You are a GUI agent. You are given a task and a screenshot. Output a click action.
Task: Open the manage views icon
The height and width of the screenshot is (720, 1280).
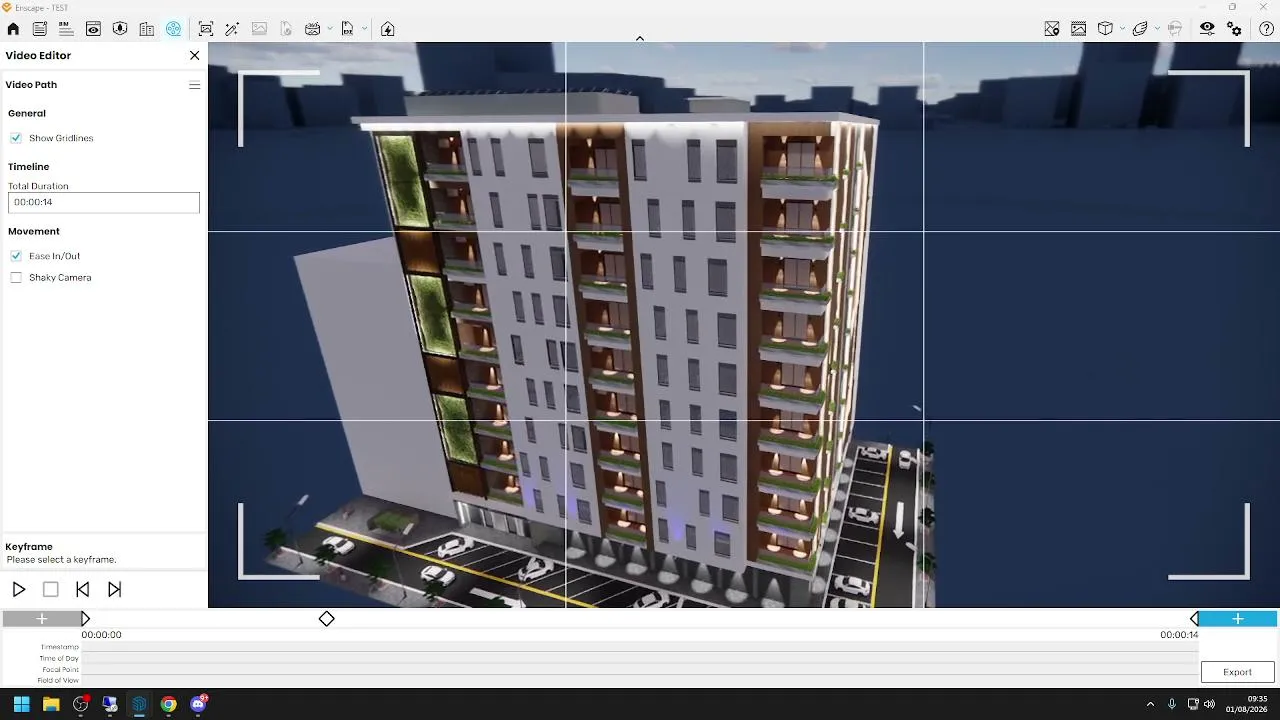[x=93, y=29]
